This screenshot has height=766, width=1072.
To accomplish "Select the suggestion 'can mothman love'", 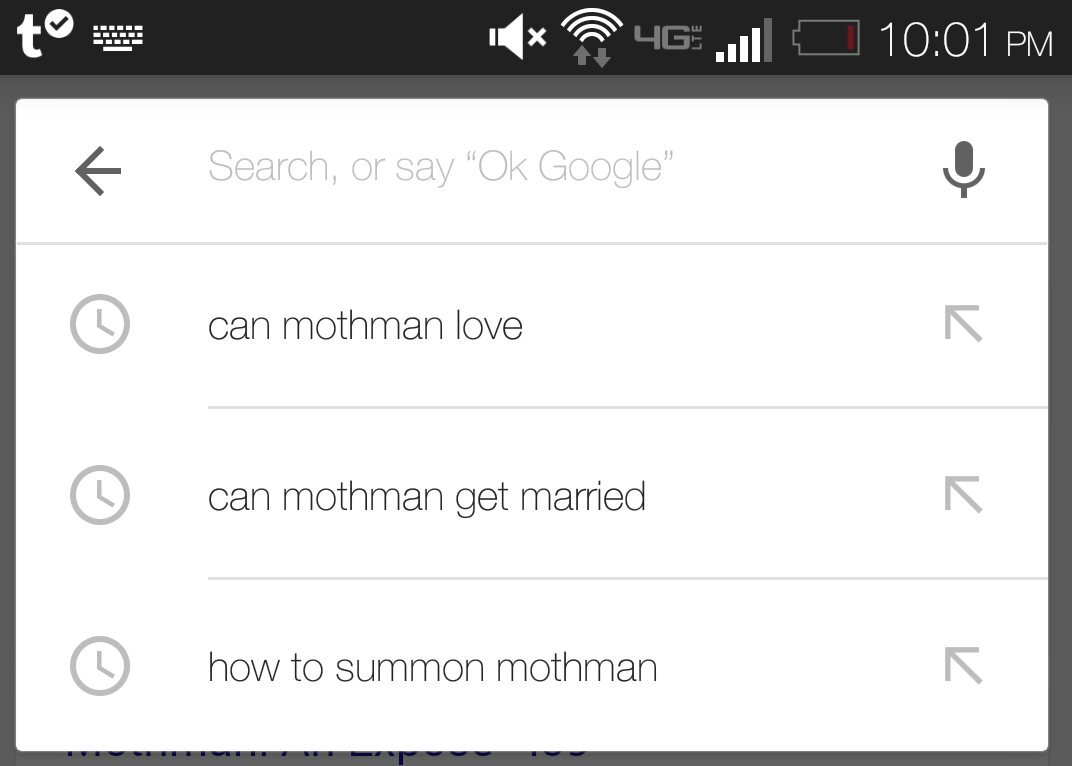I will pyautogui.click(x=532, y=325).
